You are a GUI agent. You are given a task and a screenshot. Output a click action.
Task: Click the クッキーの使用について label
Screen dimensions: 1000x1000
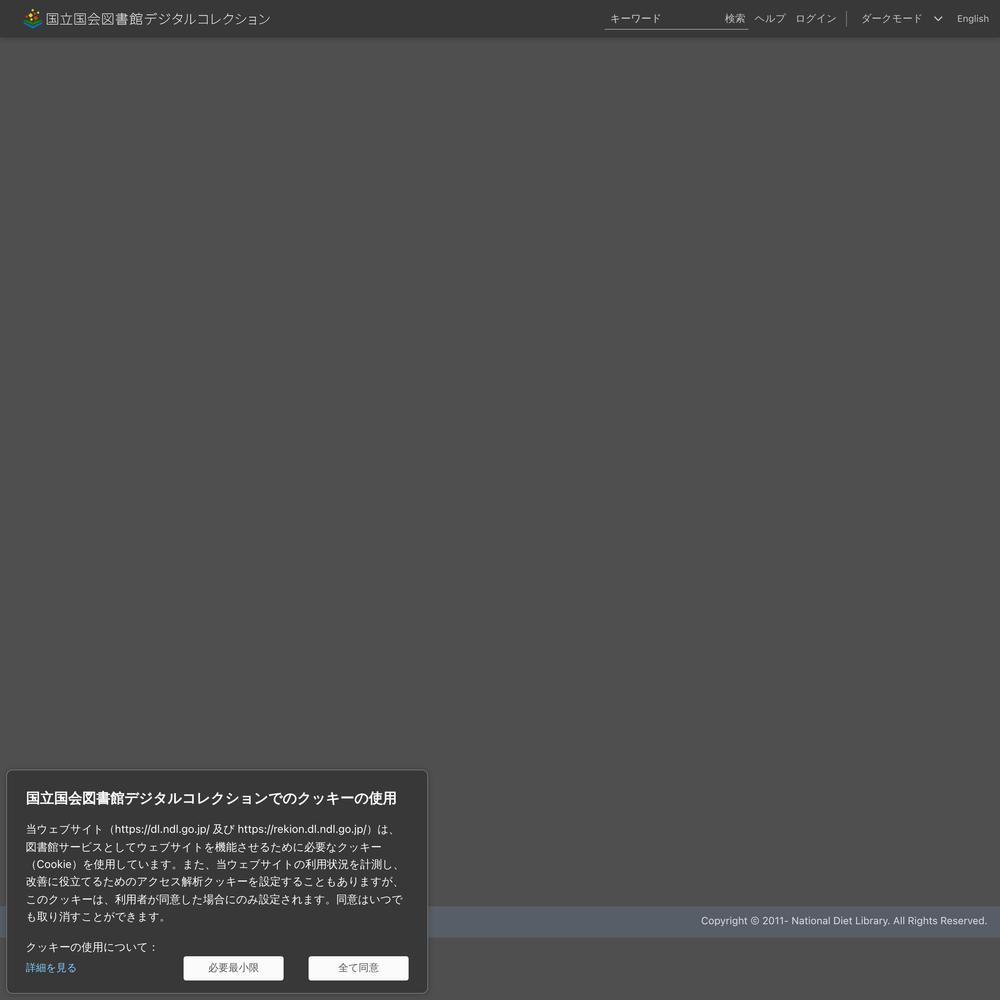click(x=91, y=947)
